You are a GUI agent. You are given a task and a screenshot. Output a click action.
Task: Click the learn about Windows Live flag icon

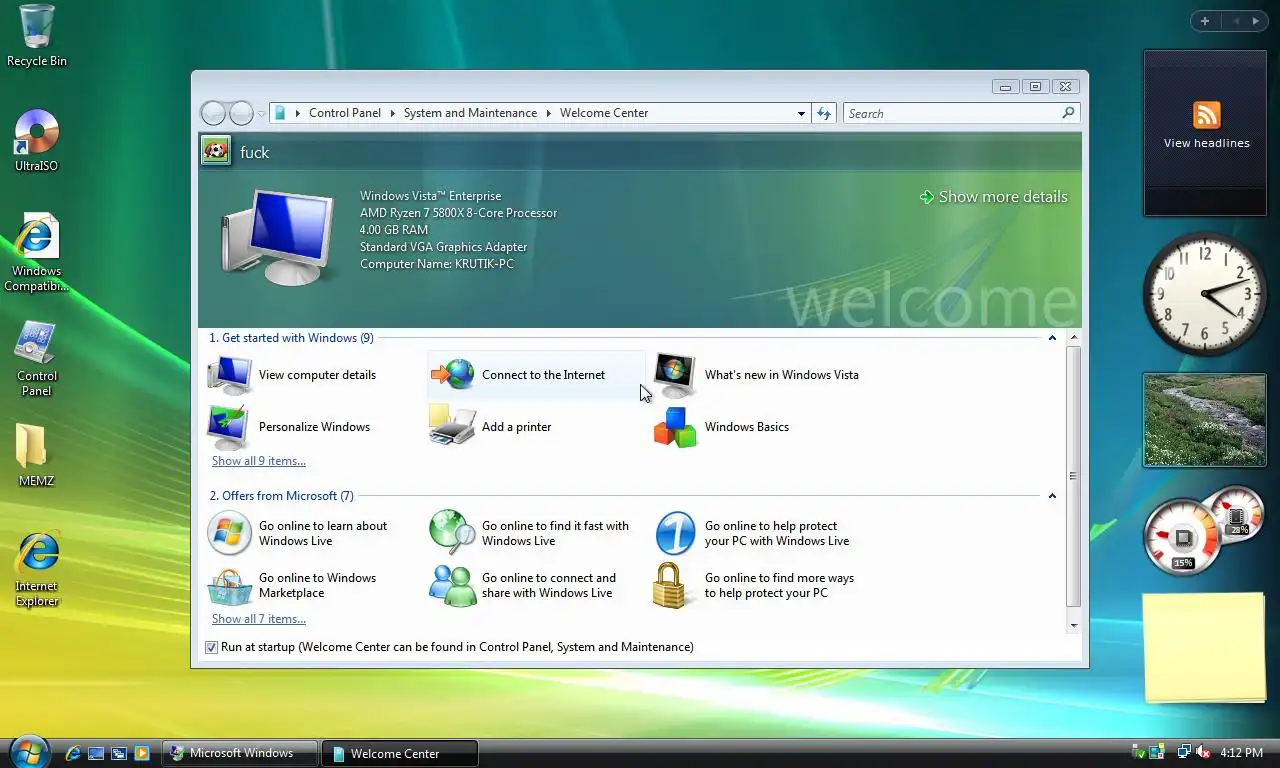click(229, 533)
